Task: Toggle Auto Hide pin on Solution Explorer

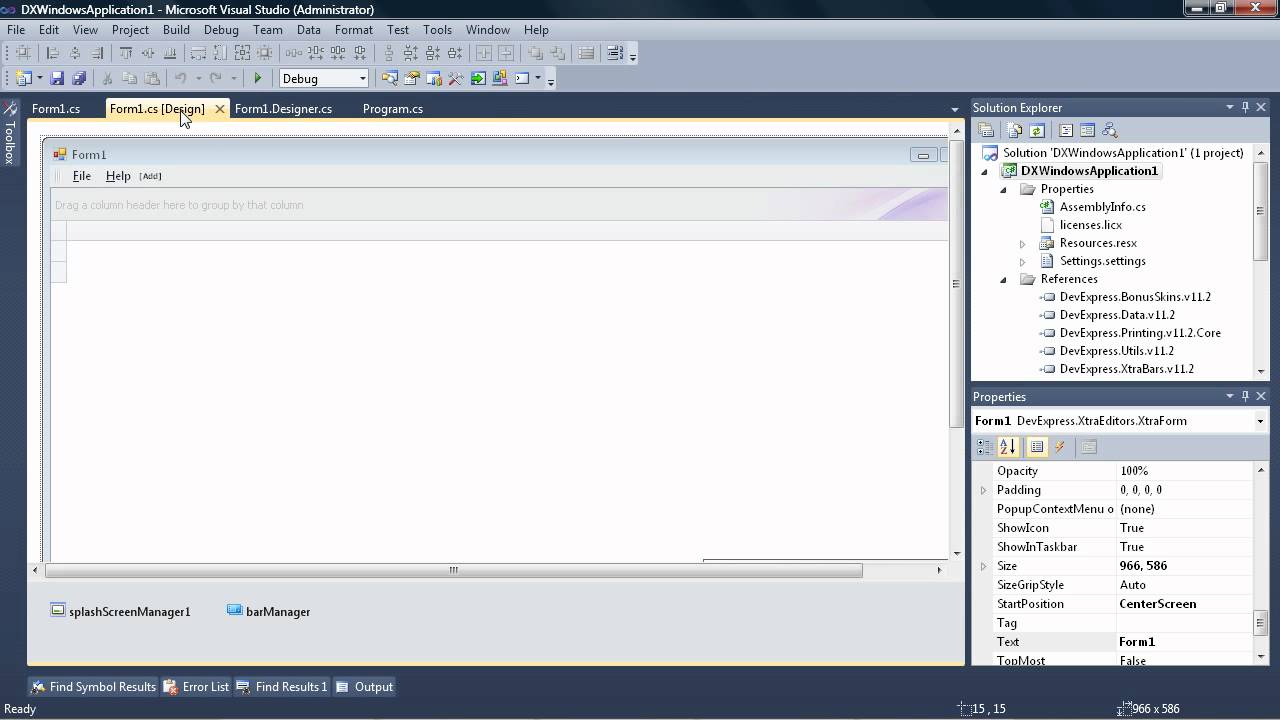Action: 1245,107
